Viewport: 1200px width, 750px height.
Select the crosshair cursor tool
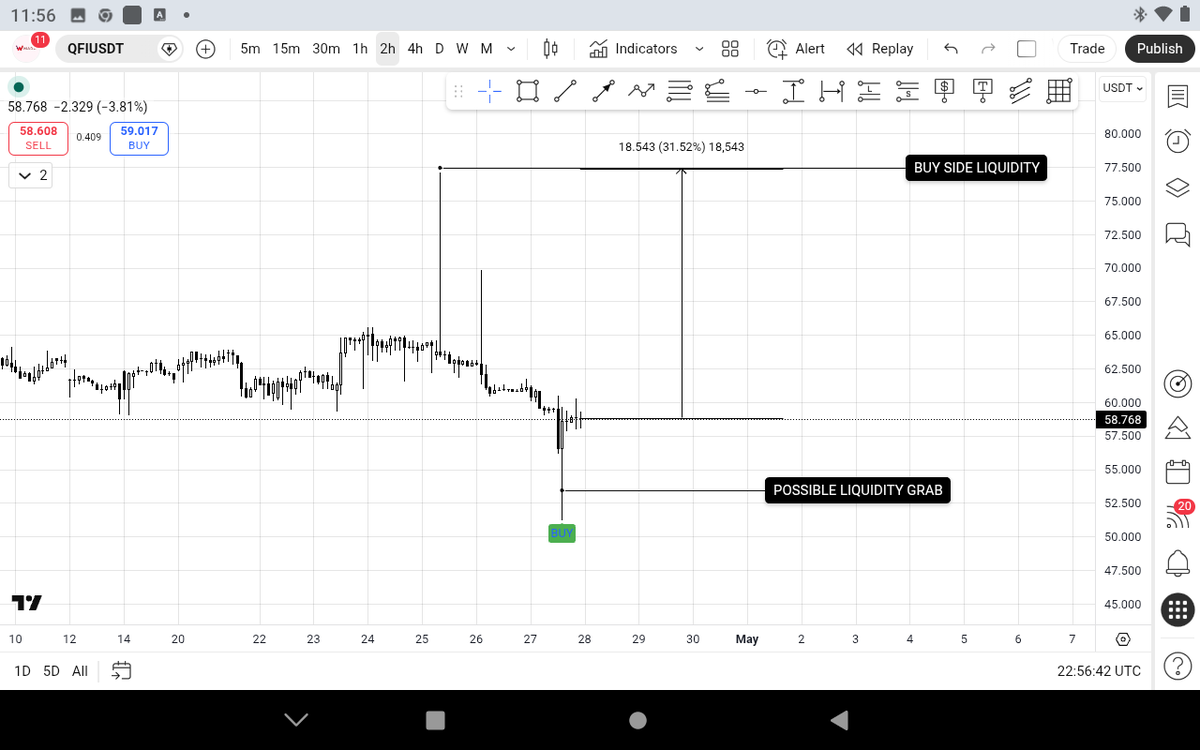click(x=490, y=91)
